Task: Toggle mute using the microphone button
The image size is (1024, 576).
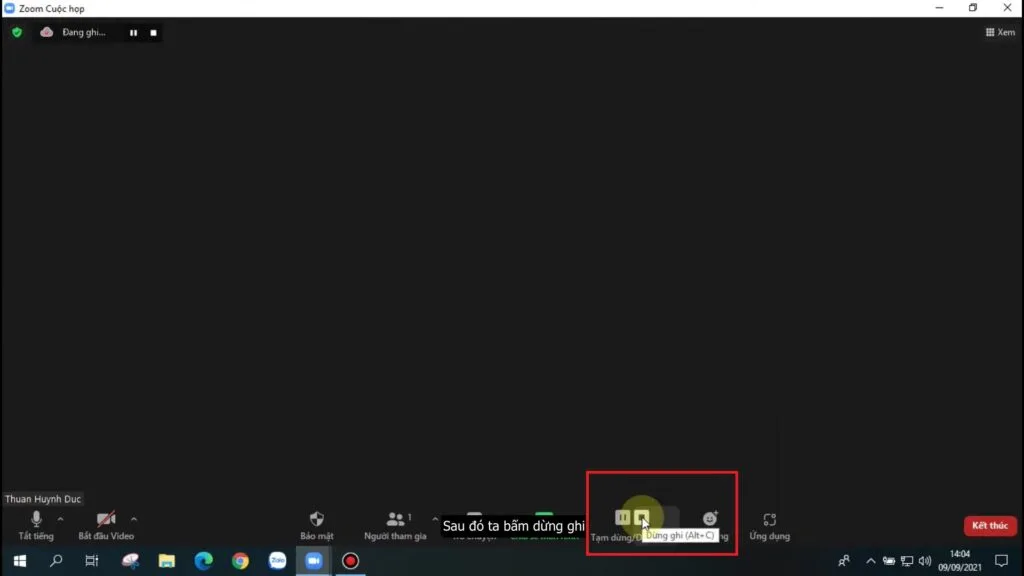Action: click(x=35, y=518)
